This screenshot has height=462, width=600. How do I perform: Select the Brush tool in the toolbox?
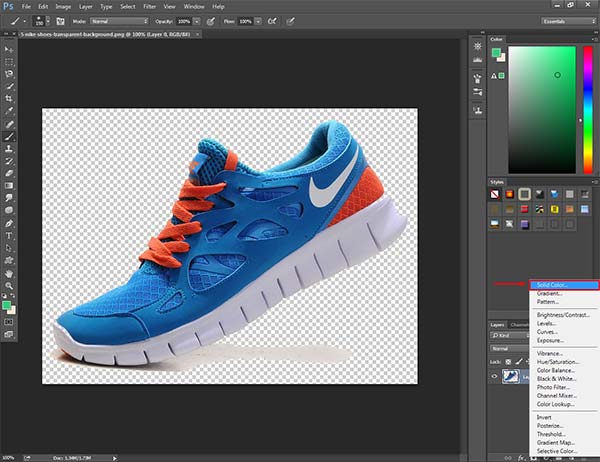pos(8,136)
